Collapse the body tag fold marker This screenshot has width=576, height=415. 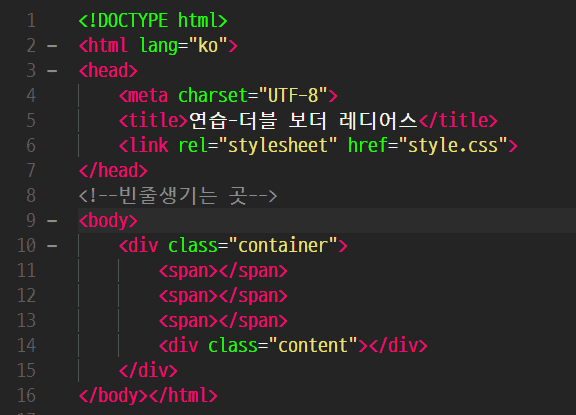[52, 221]
